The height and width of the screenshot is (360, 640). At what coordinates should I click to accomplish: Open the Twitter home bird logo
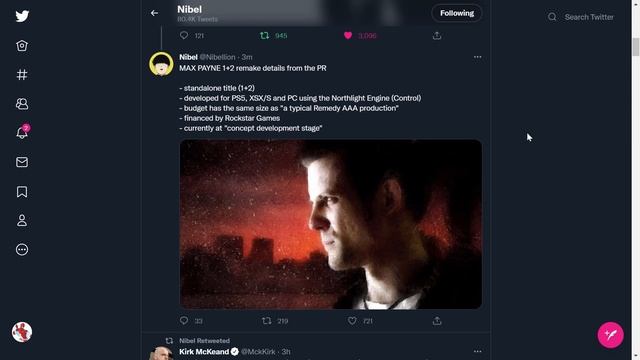click(x=22, y=16)
